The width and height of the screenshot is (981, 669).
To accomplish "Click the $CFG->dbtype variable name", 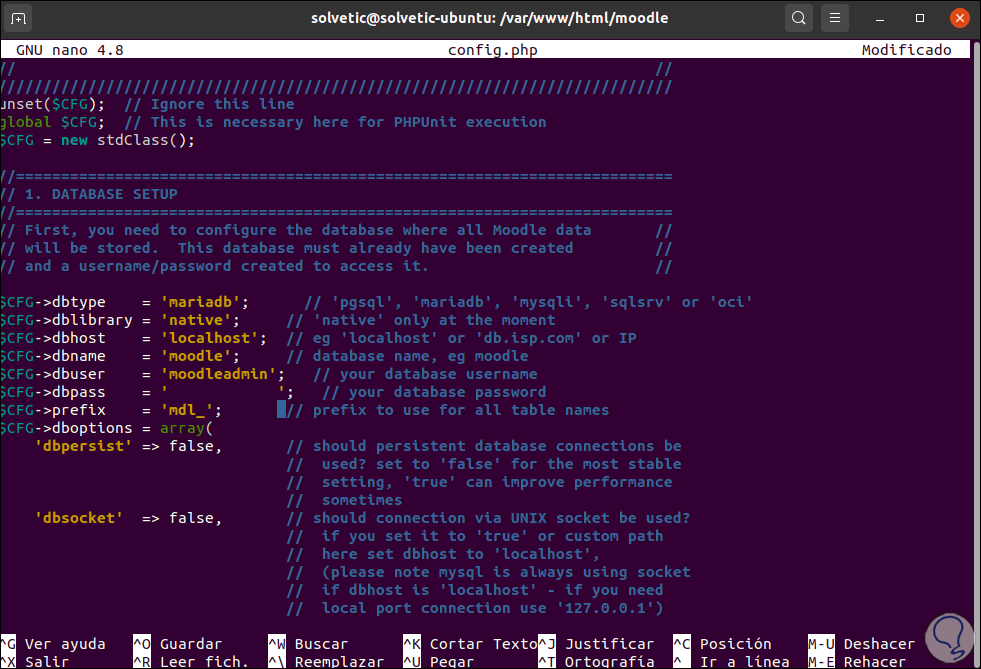I will (x=53, y=302).
